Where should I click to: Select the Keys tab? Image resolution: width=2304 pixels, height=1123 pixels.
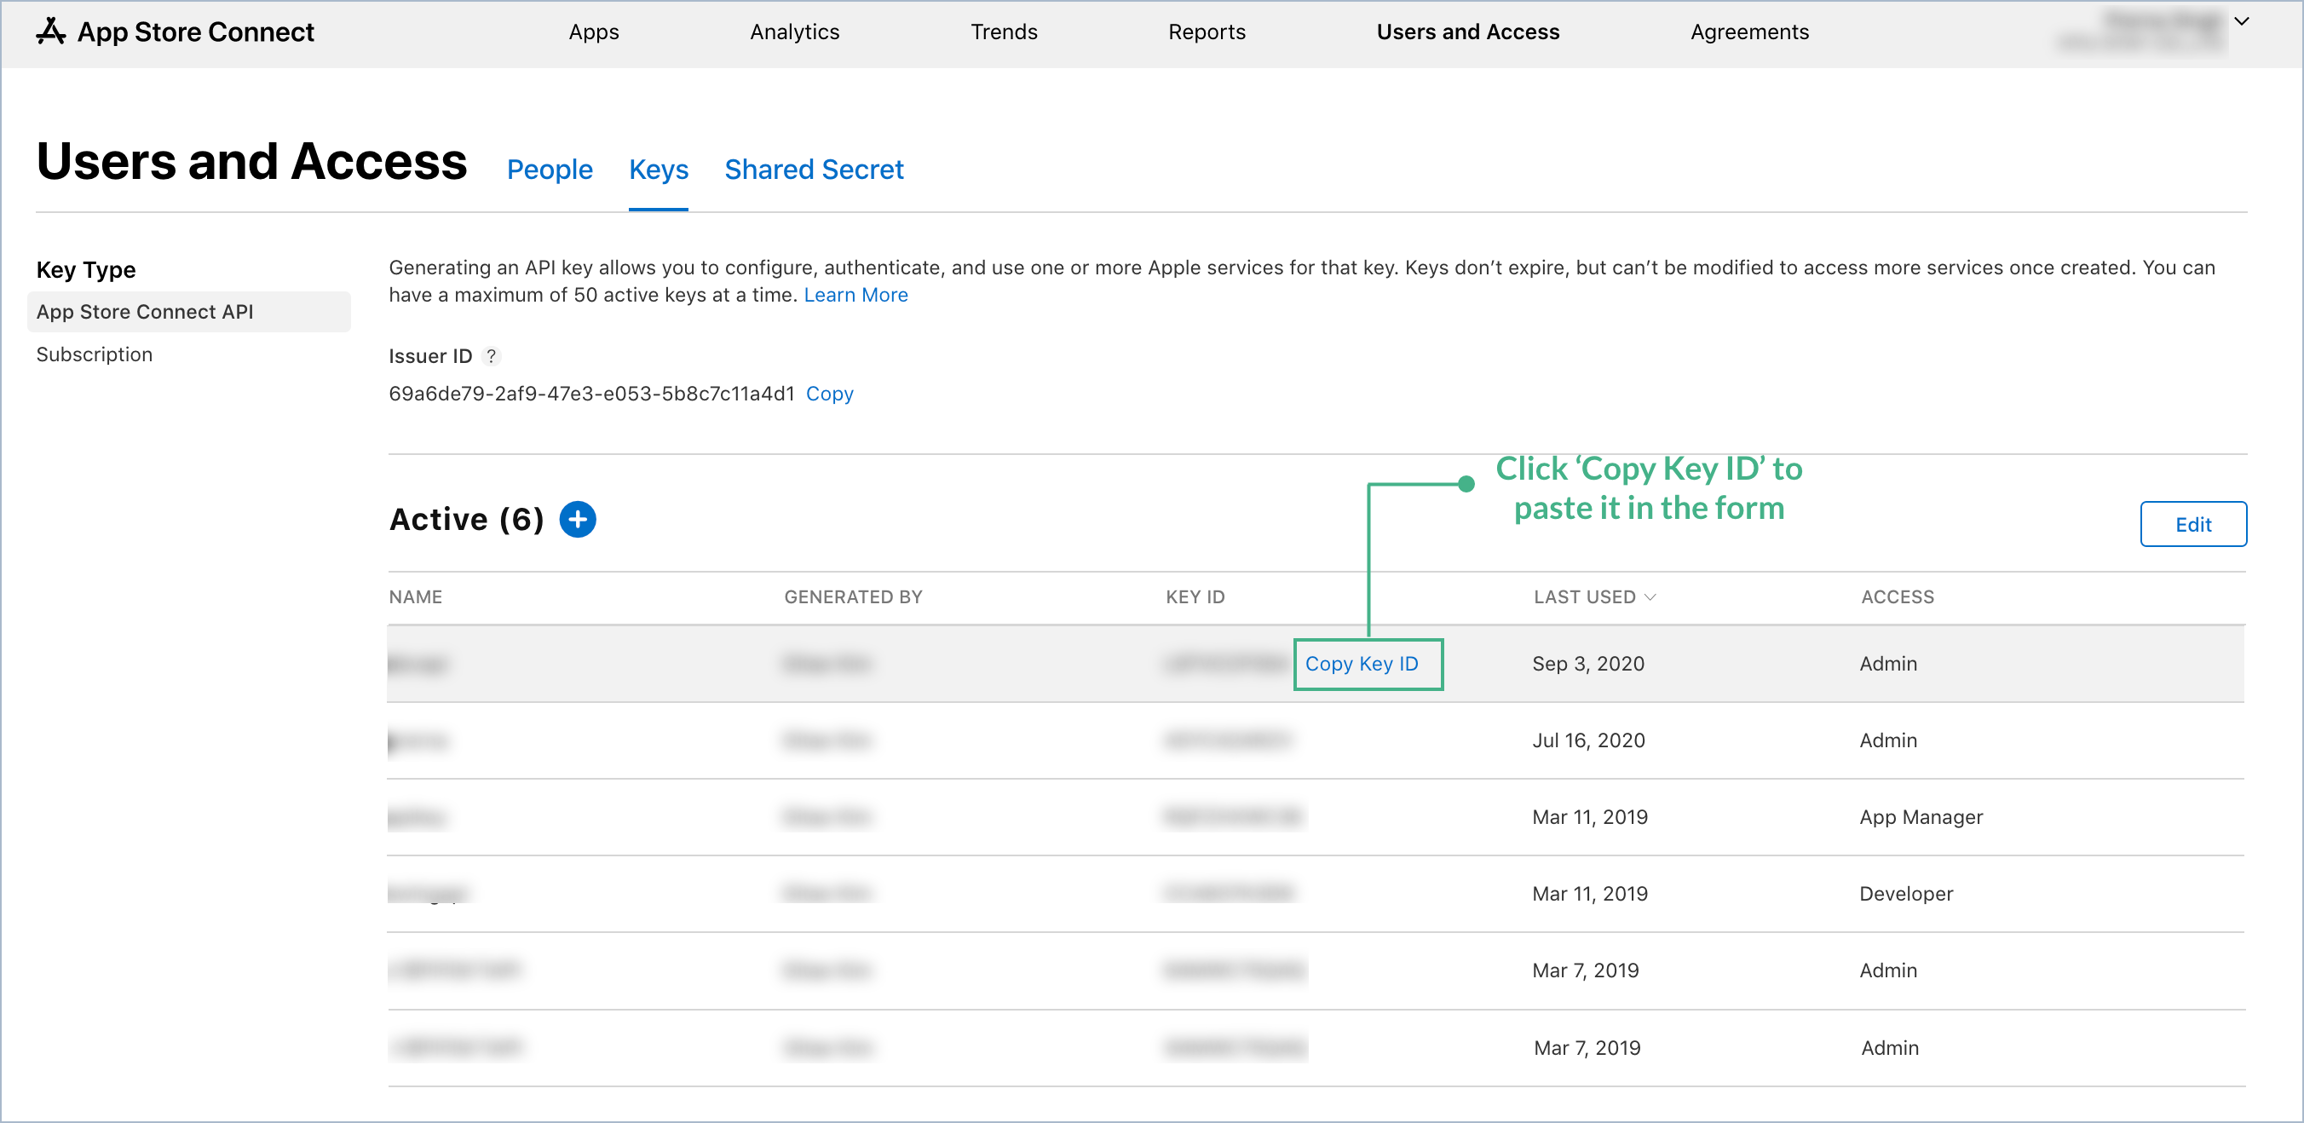point(658,170)
